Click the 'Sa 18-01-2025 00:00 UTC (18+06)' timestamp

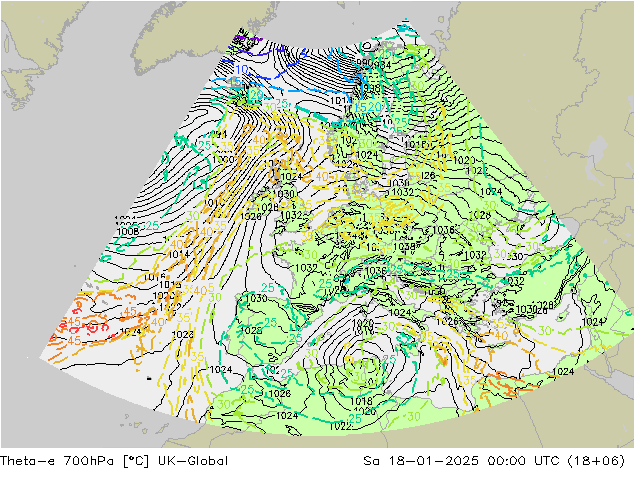494,461
